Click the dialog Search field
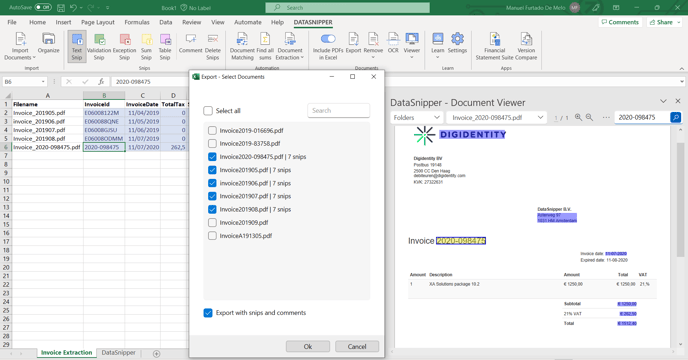Viewport: 688px width, 360px height. coord(338,111)
